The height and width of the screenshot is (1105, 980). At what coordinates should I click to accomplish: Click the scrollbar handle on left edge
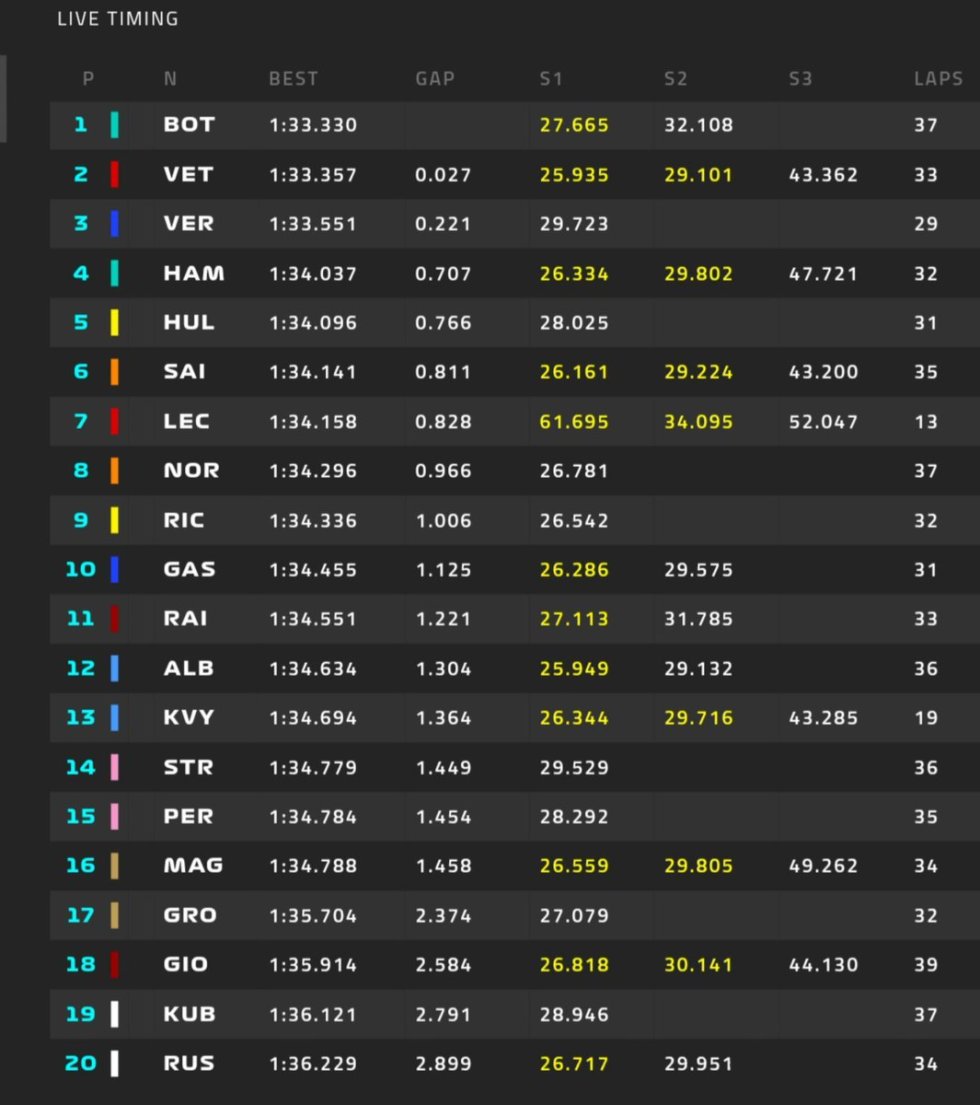point(3,99)
